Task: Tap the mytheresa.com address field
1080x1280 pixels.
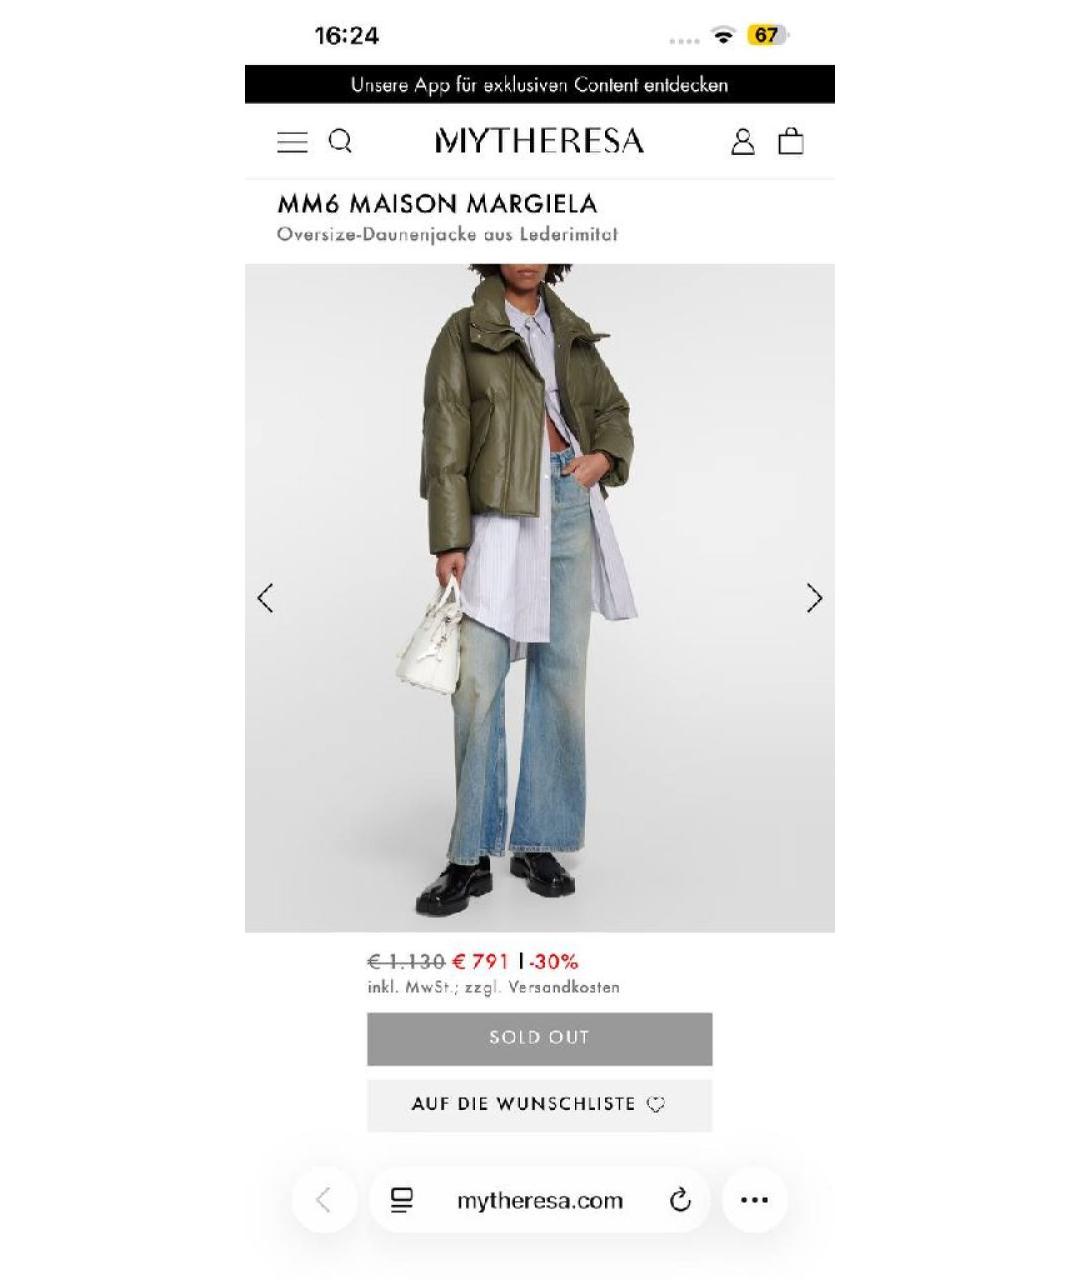Action: 540,1200
